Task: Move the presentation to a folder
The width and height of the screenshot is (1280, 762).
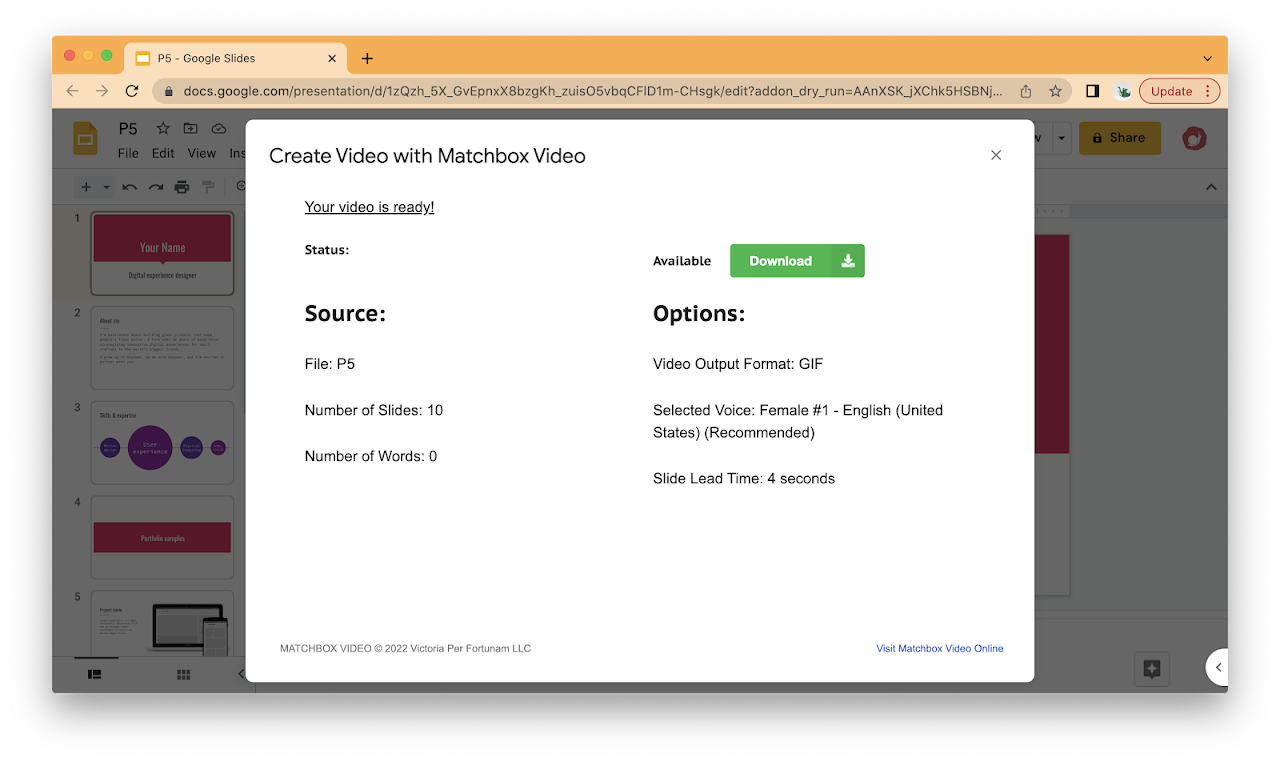Action: pos(191,129)
